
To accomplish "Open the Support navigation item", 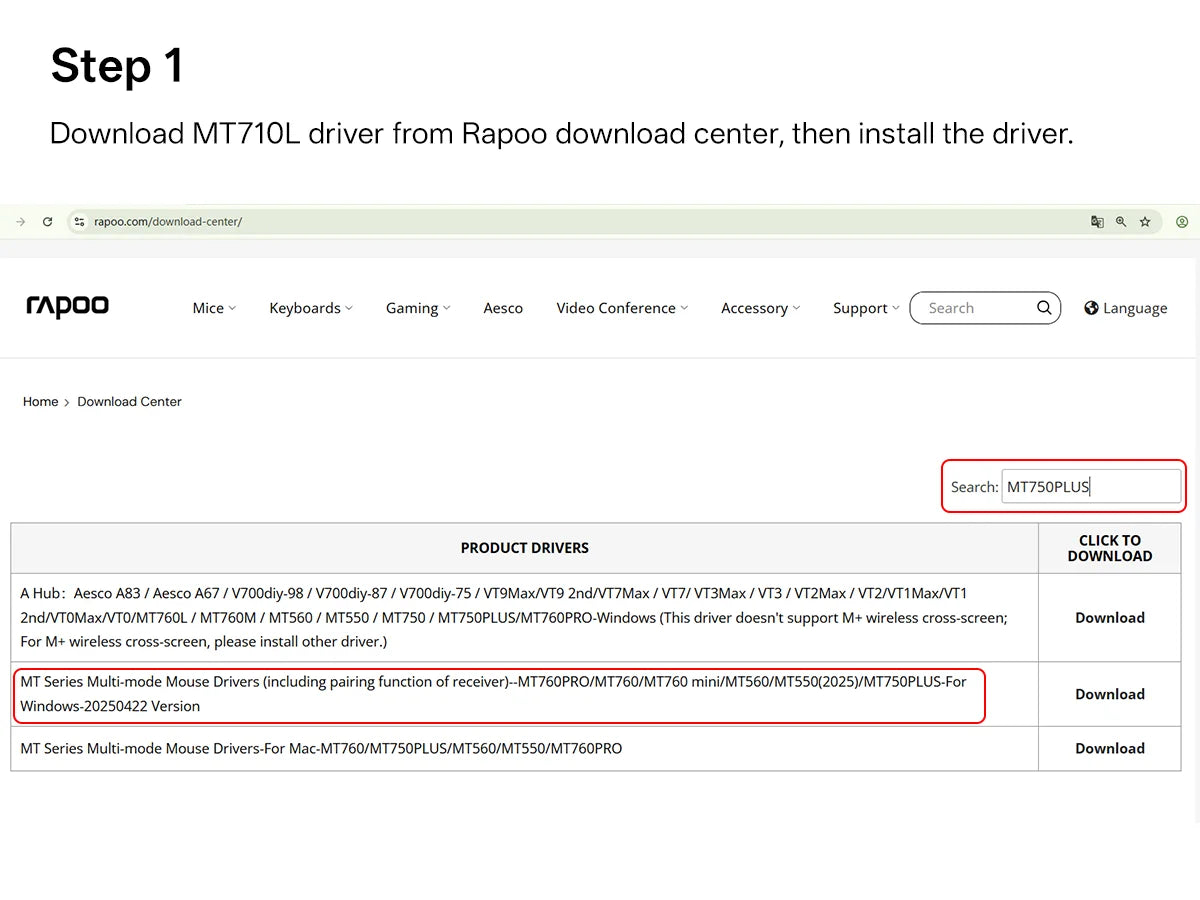I will (x=860, y=308).
